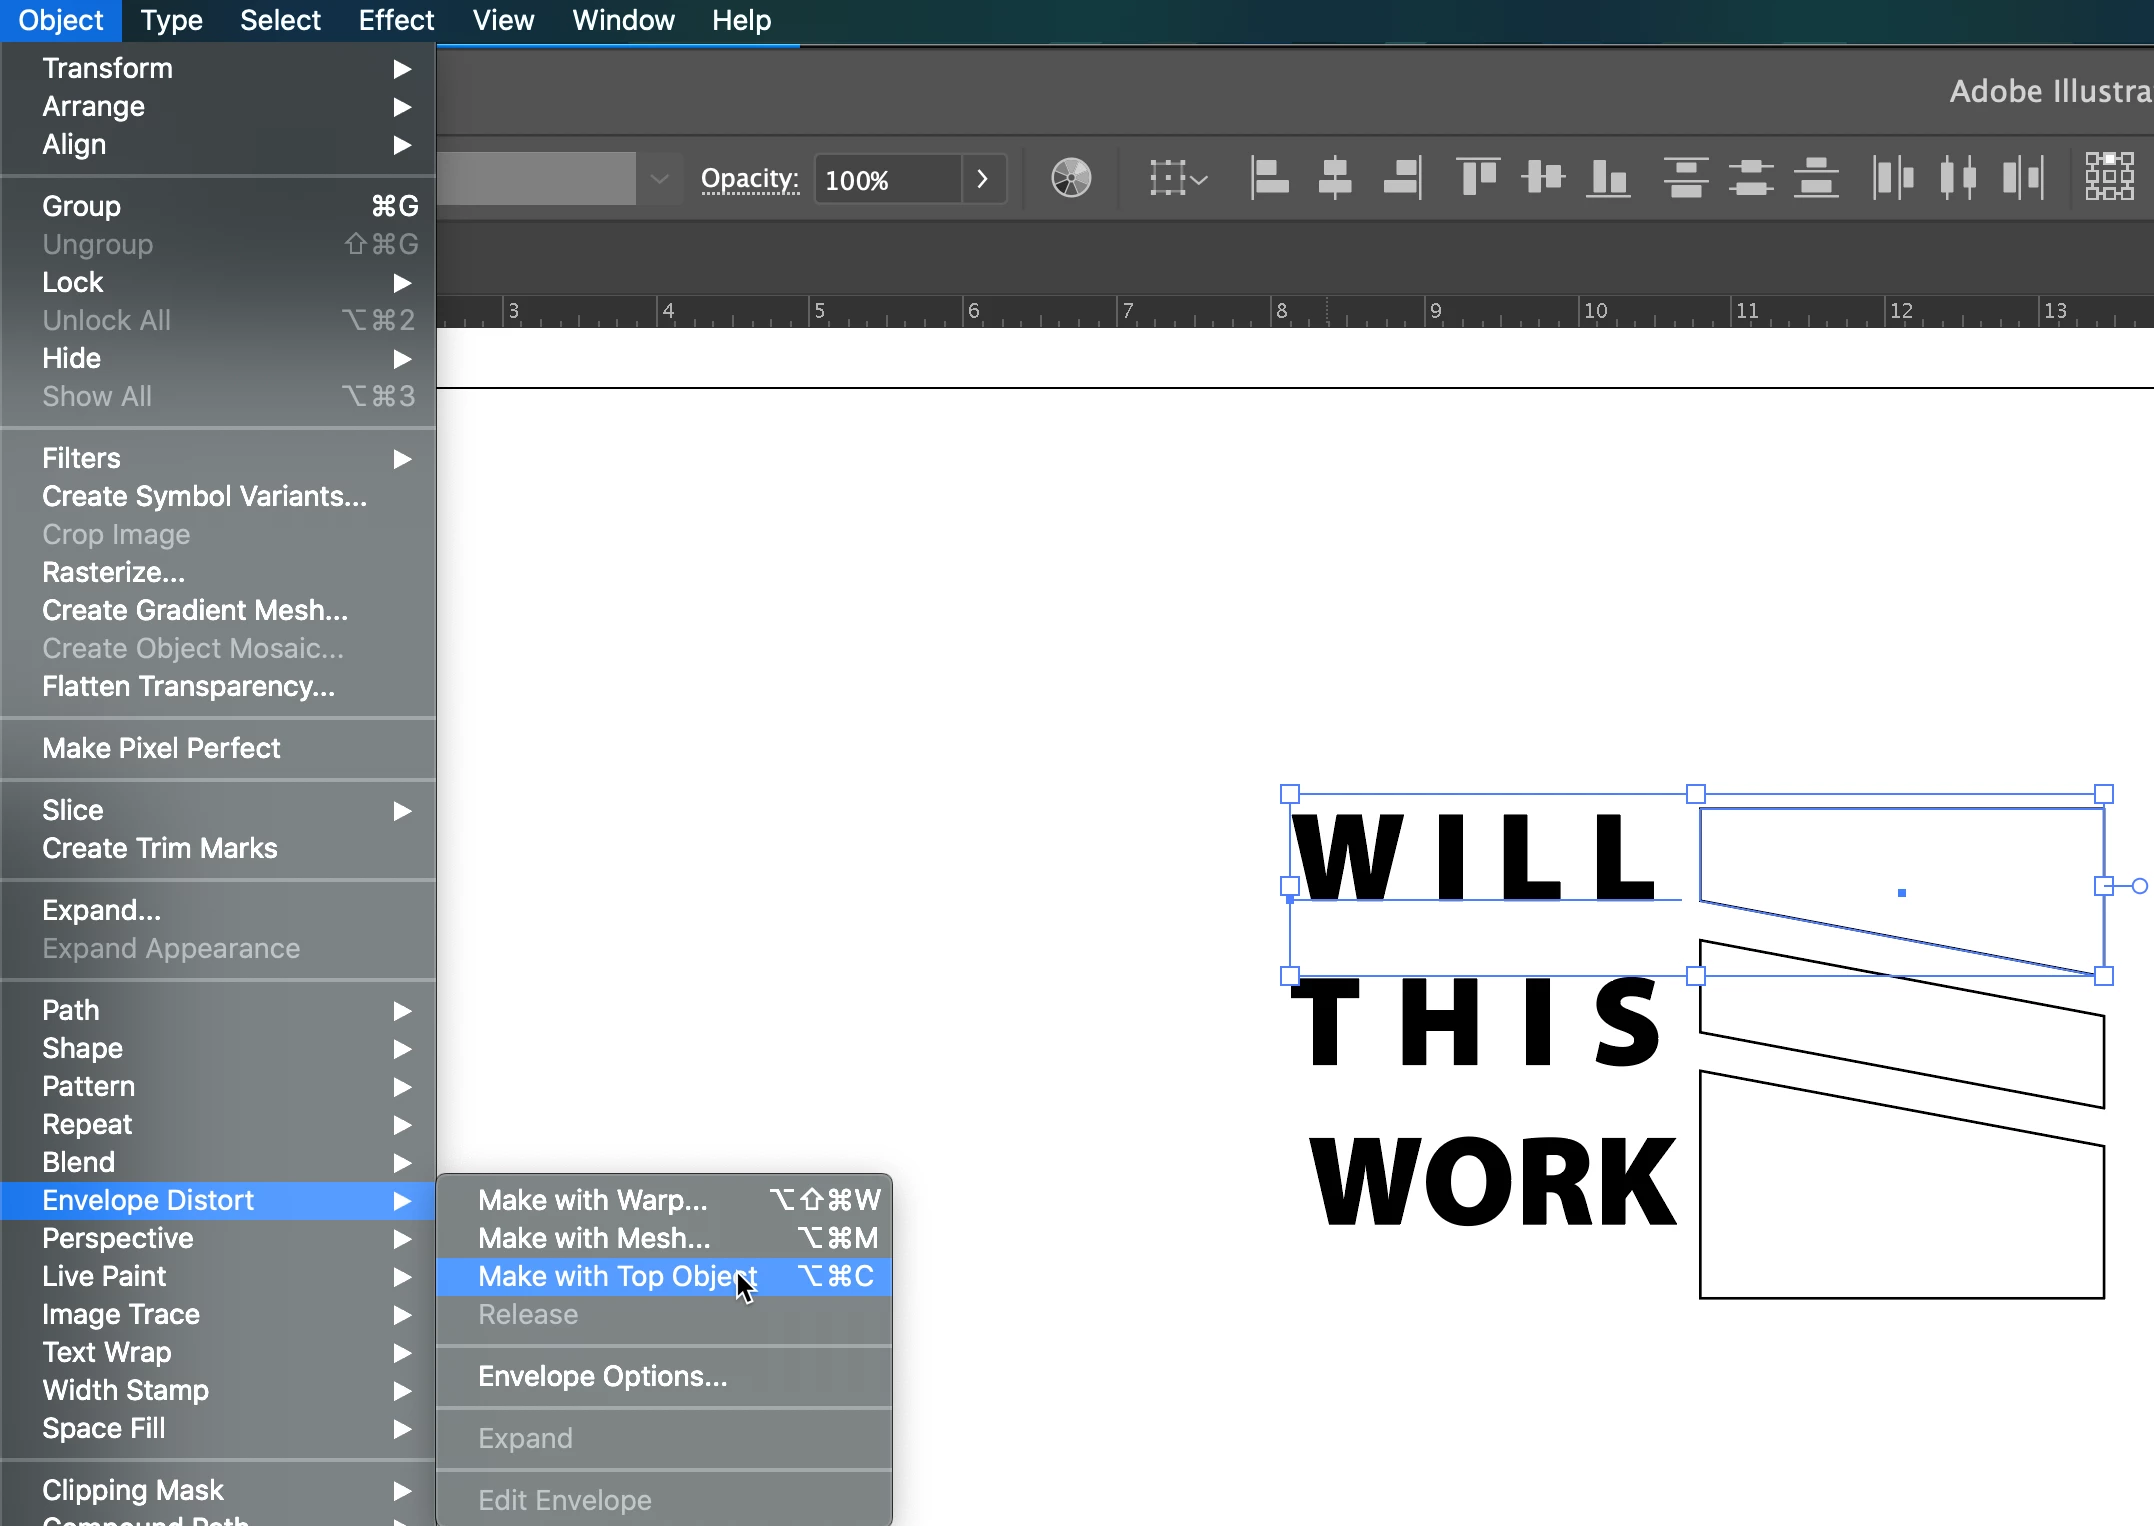Click Horizontal Align Right icon
The width and height of the screenshot is (2154, 1526).
[x=1402, y=179]
